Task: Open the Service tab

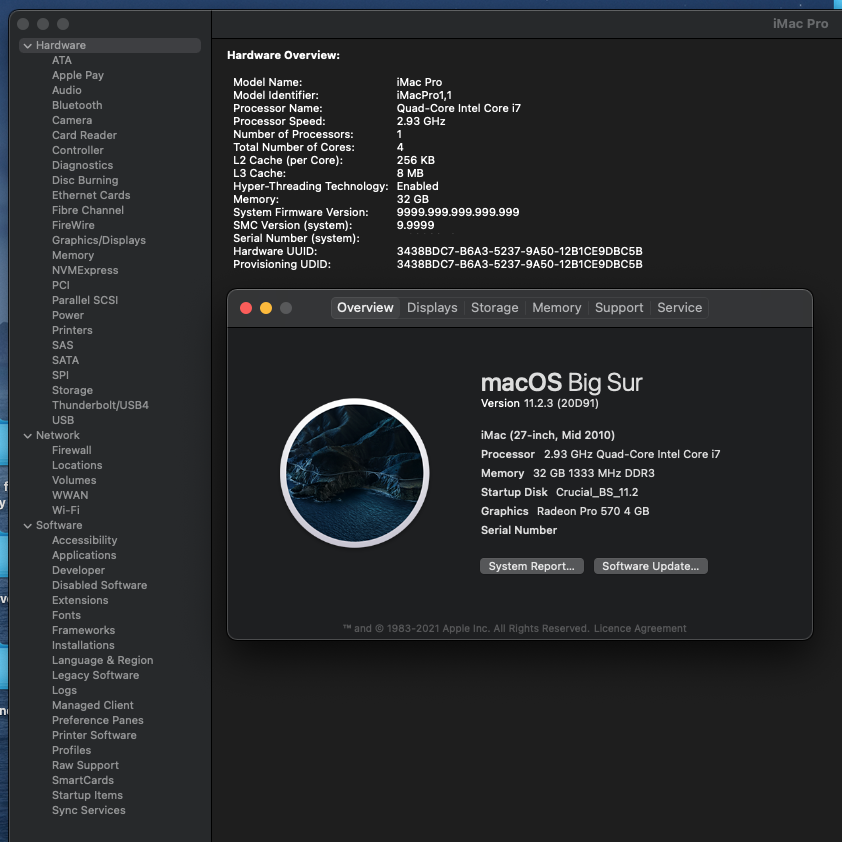Action: [x=679, y=308]
